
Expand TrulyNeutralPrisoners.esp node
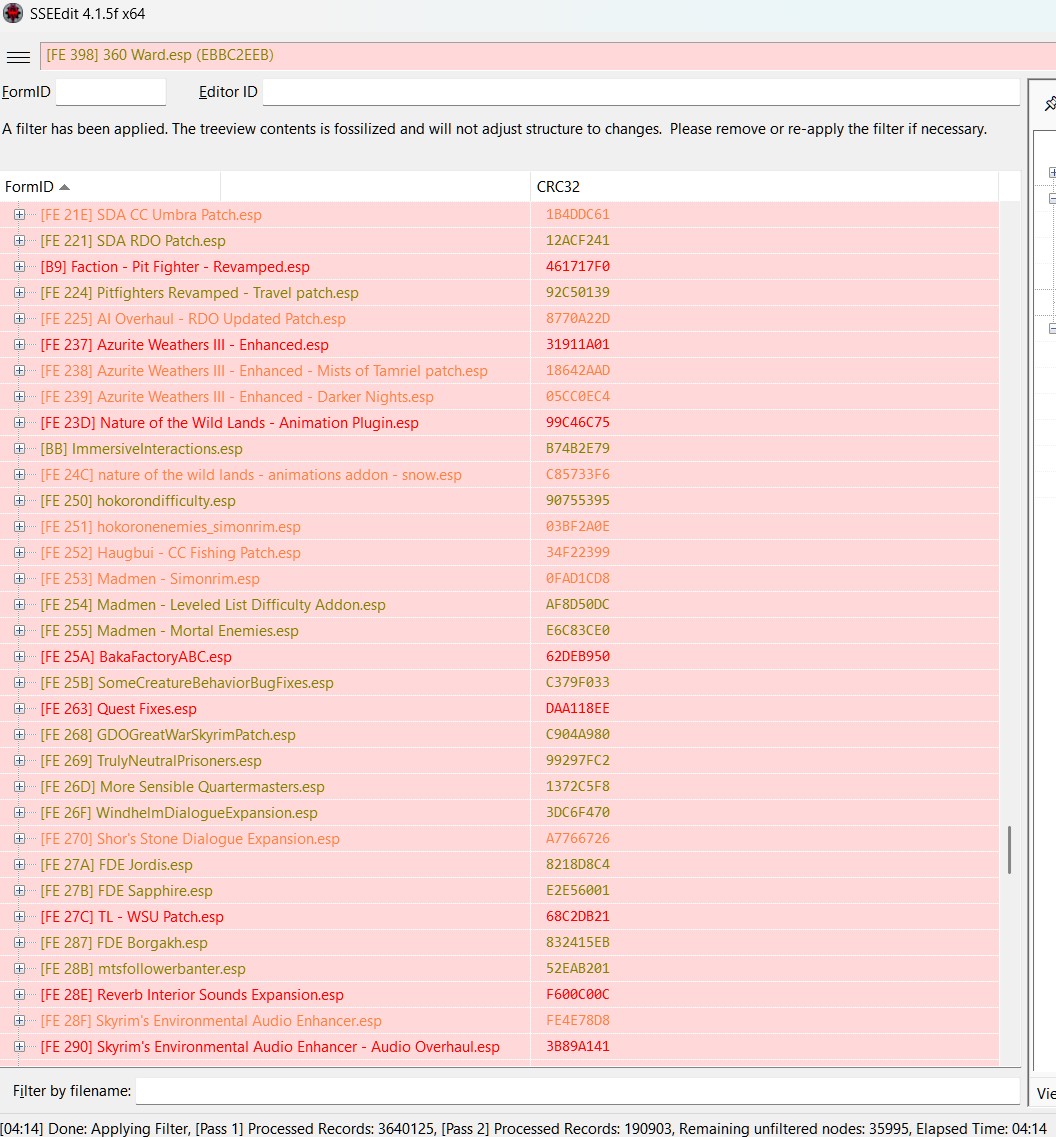click(20, 761)
